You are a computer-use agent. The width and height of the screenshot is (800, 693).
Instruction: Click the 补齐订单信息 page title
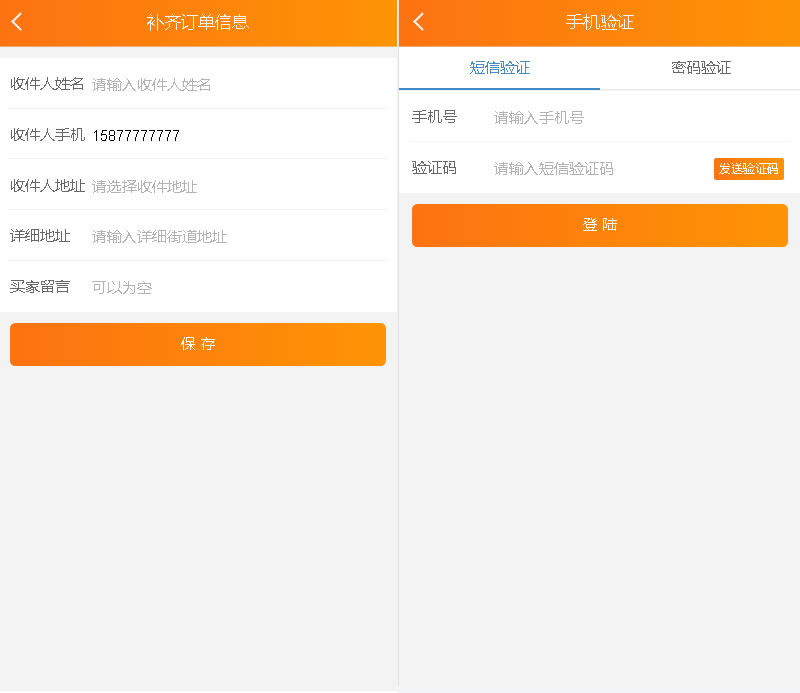pyautogui.click(x=197, y=22)
